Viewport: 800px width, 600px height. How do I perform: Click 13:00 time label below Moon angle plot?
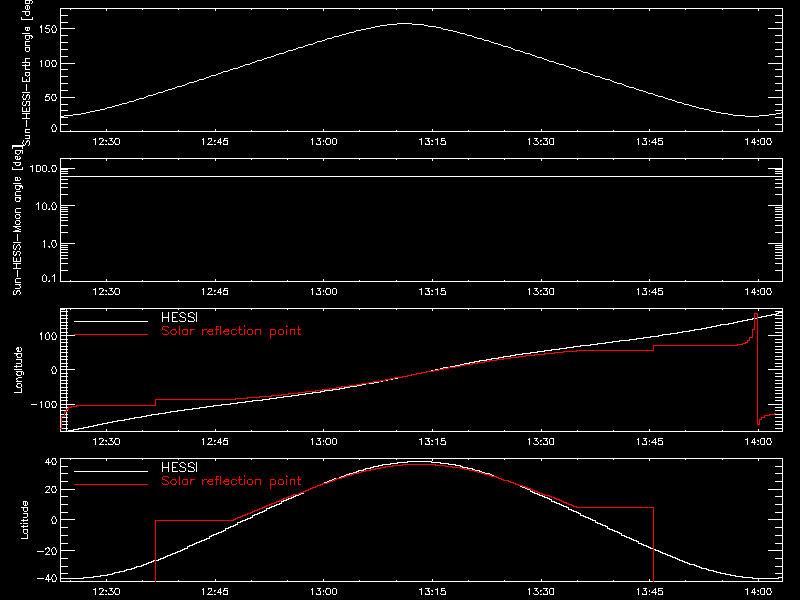[323, 291]
